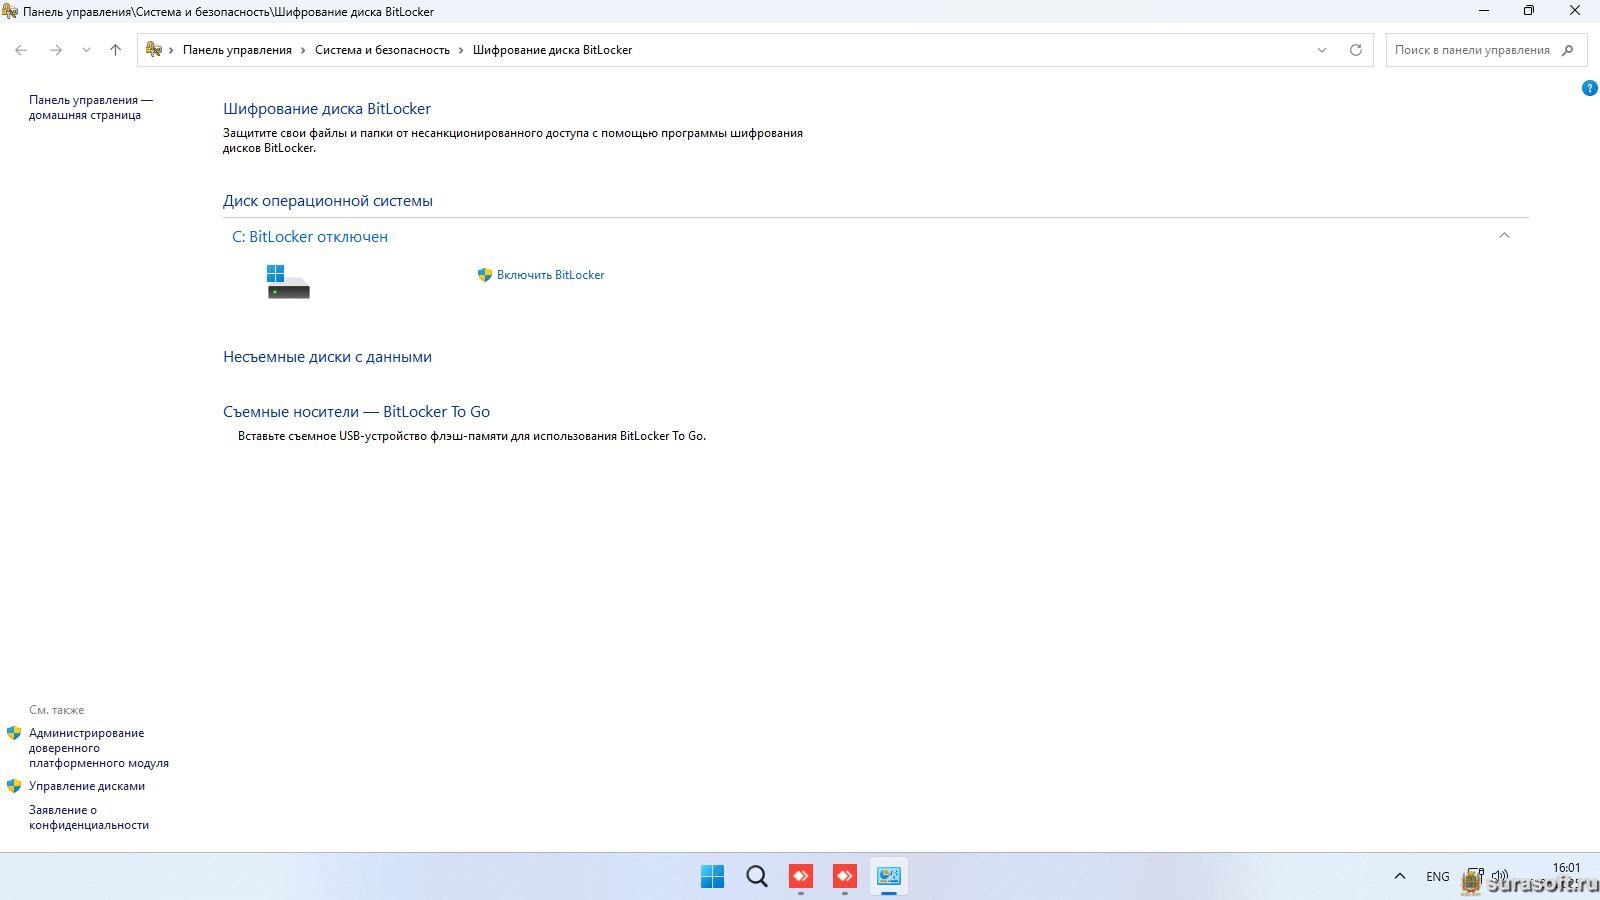Open 'Управление дисками' link
This screenshot has width=1600, height=900.
click(x=87, y=786)
